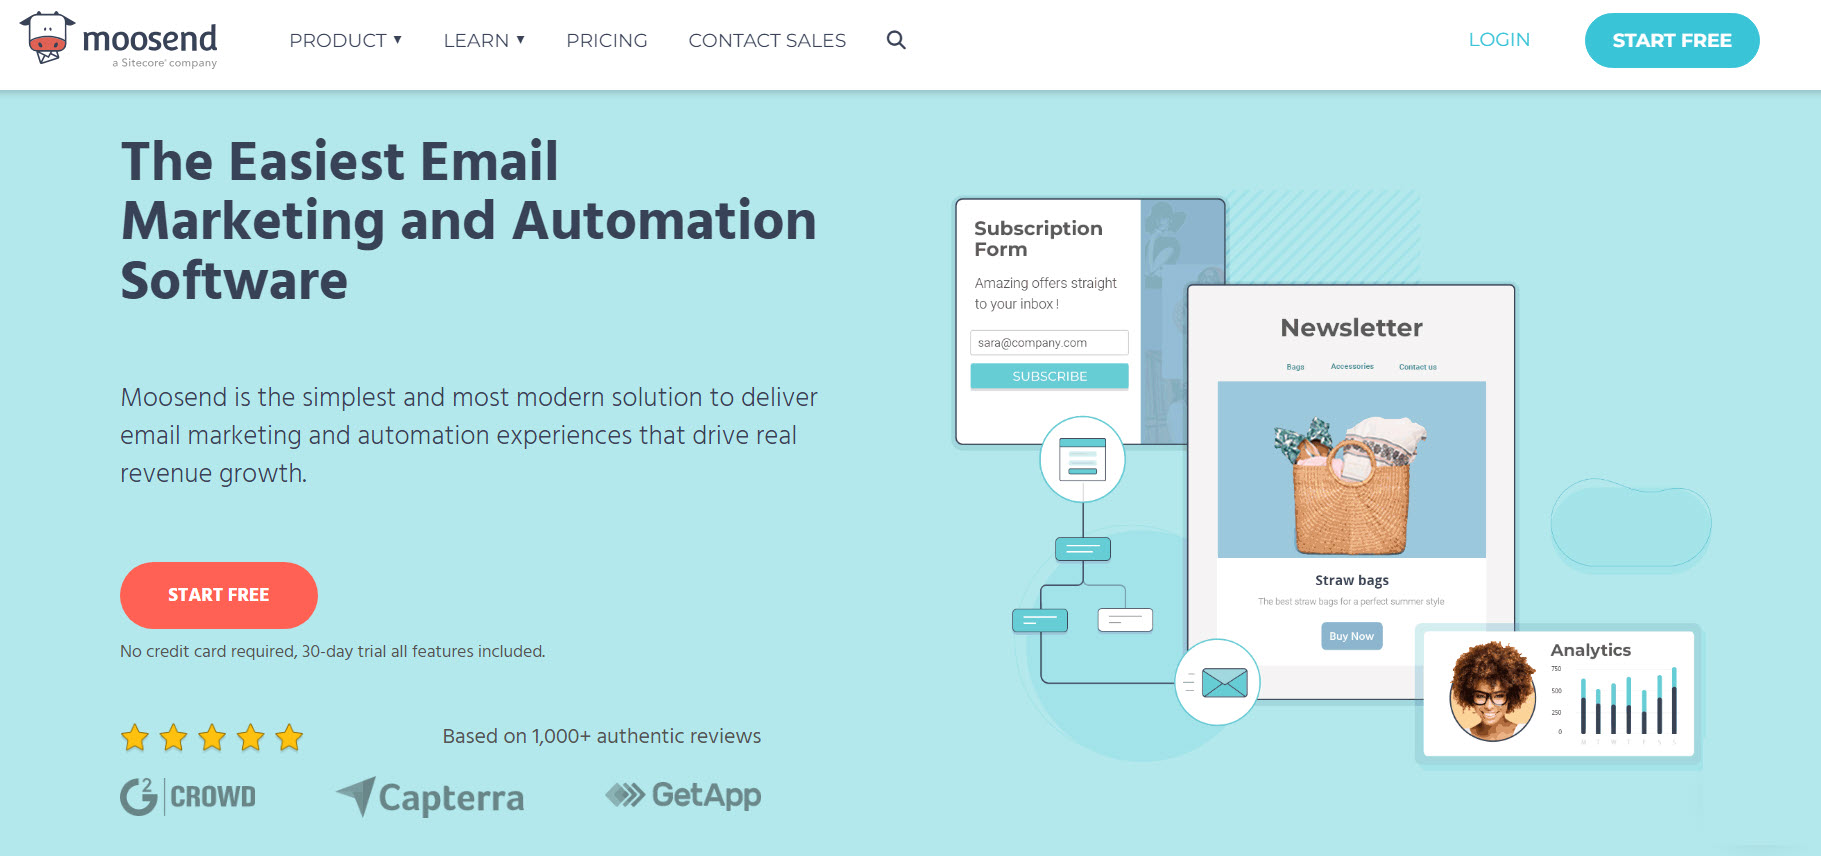1821x856 pixels.
Task: Click the straw bag product image
Action: pyautogui.click(x=1352, y=470)
